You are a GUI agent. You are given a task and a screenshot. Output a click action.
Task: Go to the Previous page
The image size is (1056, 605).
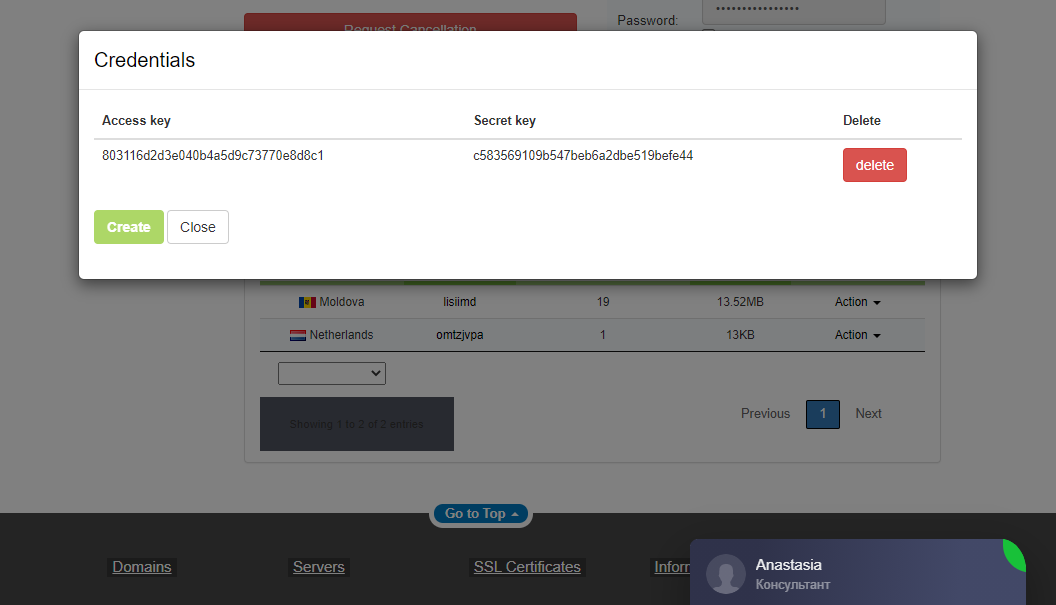[765, 414]
